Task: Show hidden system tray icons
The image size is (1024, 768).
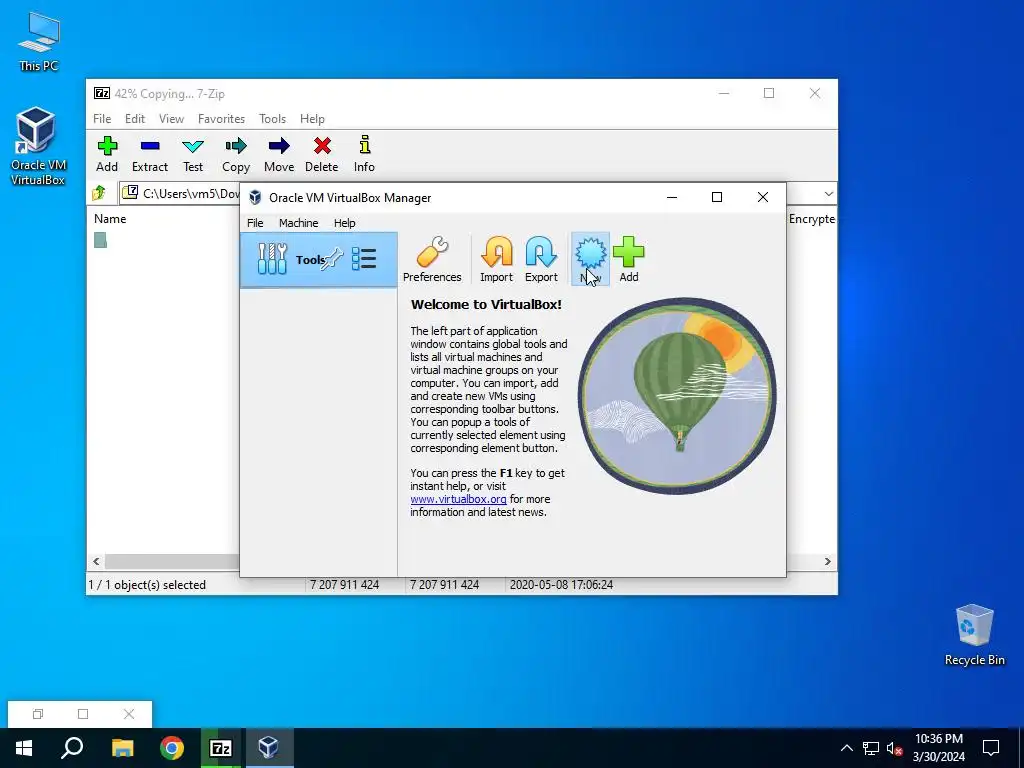Action: point(846,748)
